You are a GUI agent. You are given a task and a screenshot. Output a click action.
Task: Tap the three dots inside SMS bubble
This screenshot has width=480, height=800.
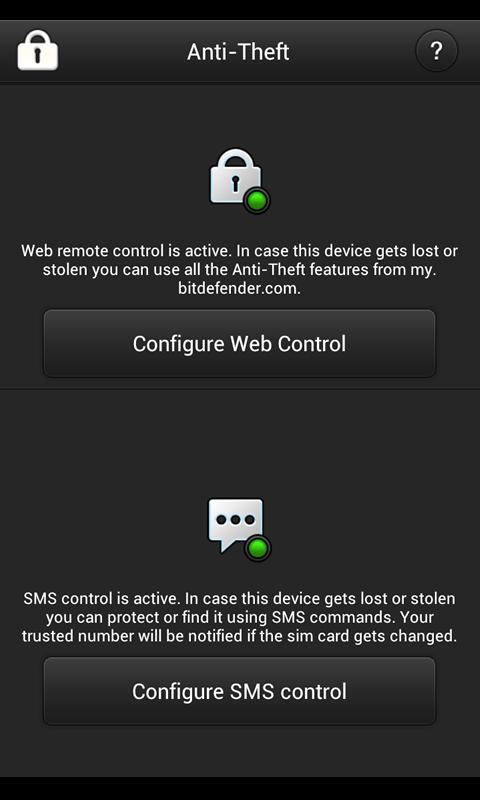(235, 520)
